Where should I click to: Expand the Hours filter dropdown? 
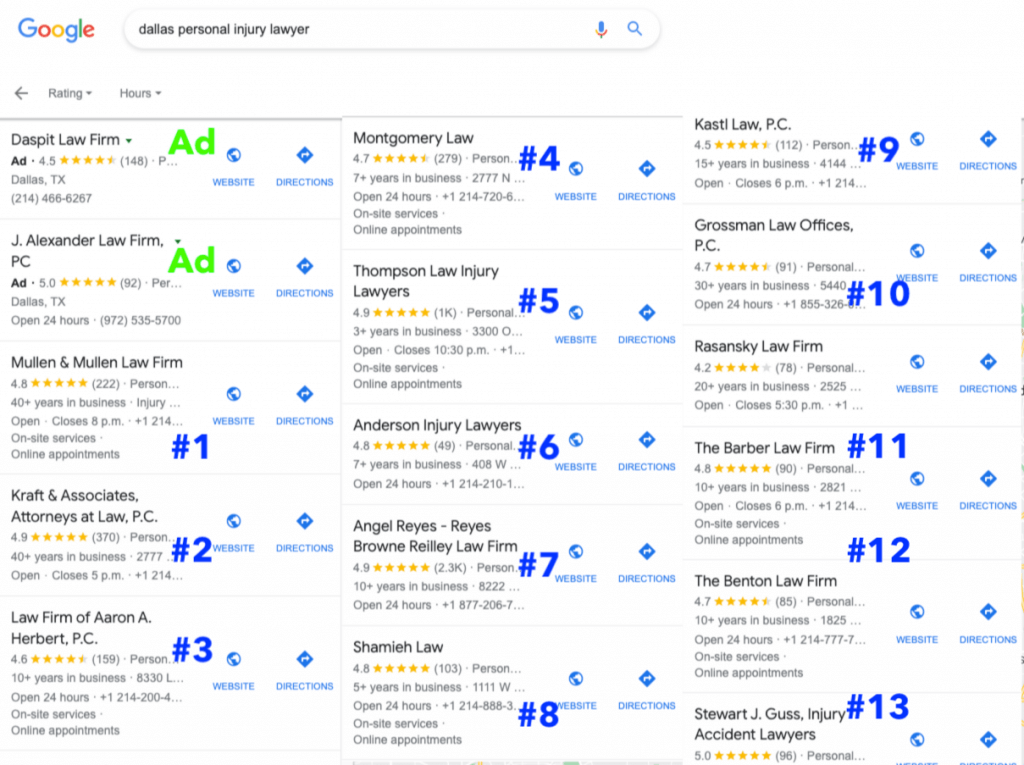tap(140, 93)
